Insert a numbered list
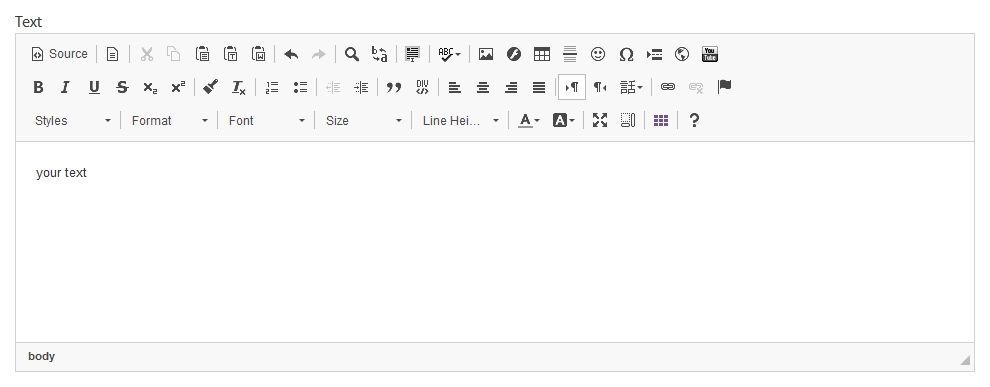This screenshot has width=990, height=387. pyautogui.click(x=272, y=87)
